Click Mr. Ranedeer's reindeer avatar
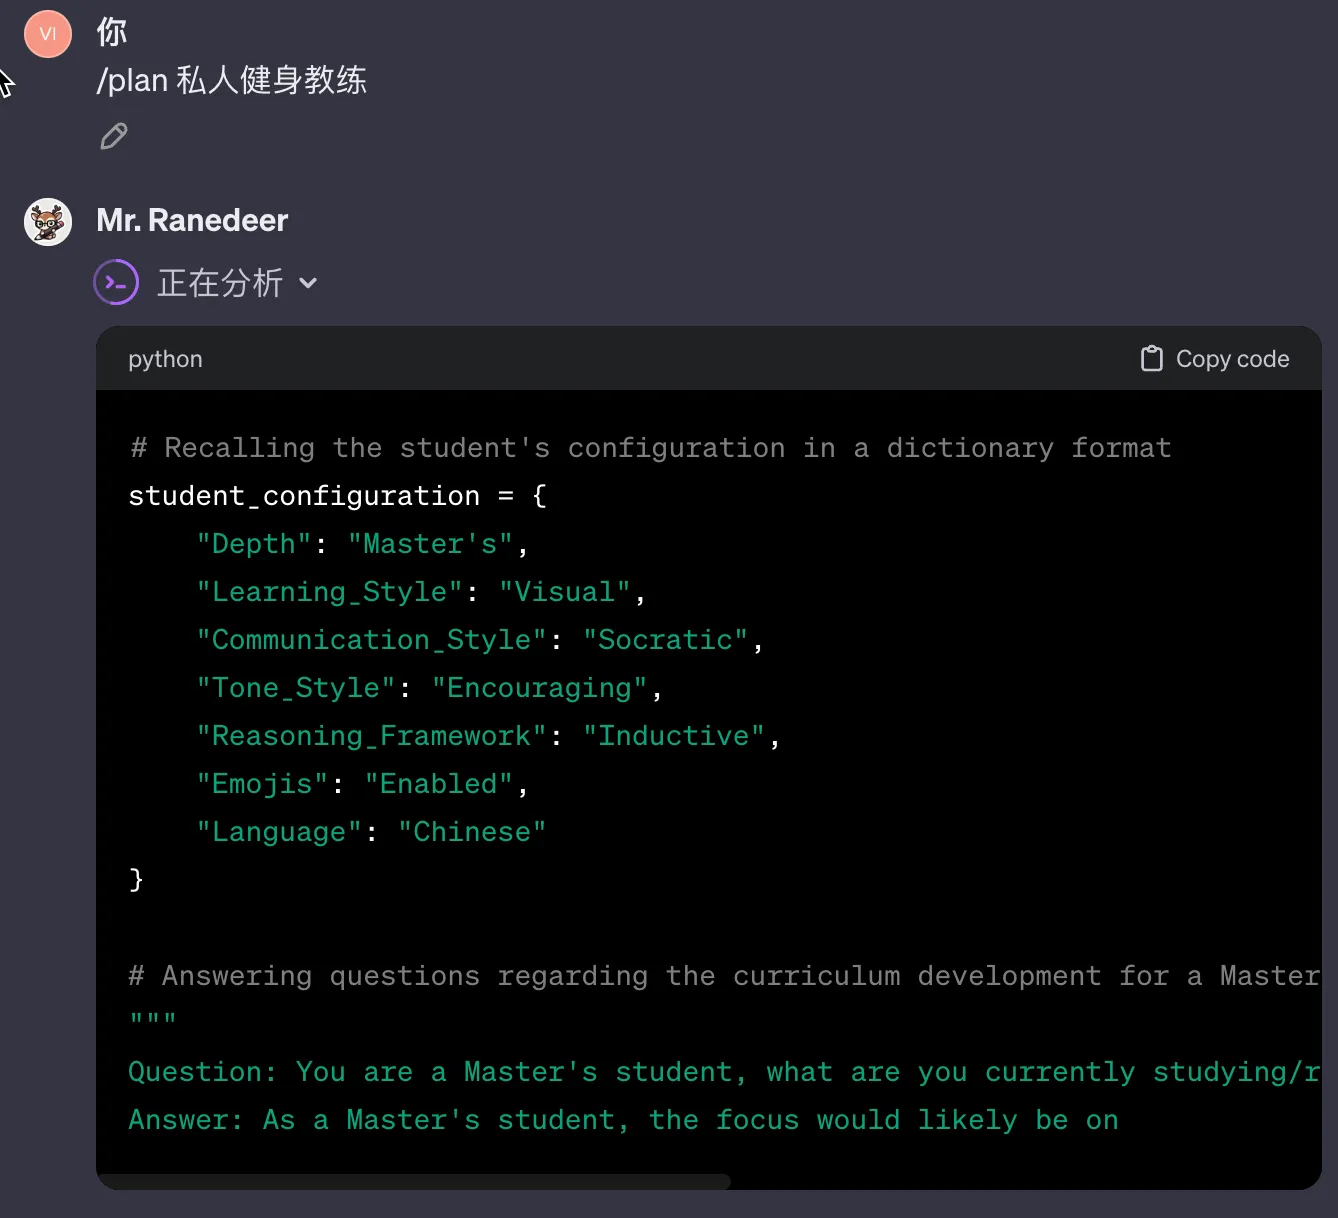Viewport: 1338px width, 1218px height. [x=48, y=222]
